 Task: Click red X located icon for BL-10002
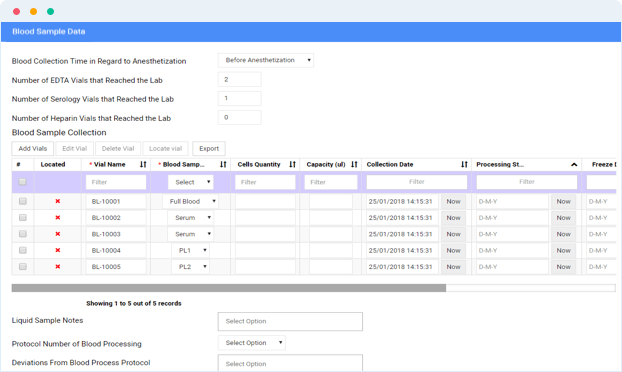pyautogui.click(x=58, y=217)
